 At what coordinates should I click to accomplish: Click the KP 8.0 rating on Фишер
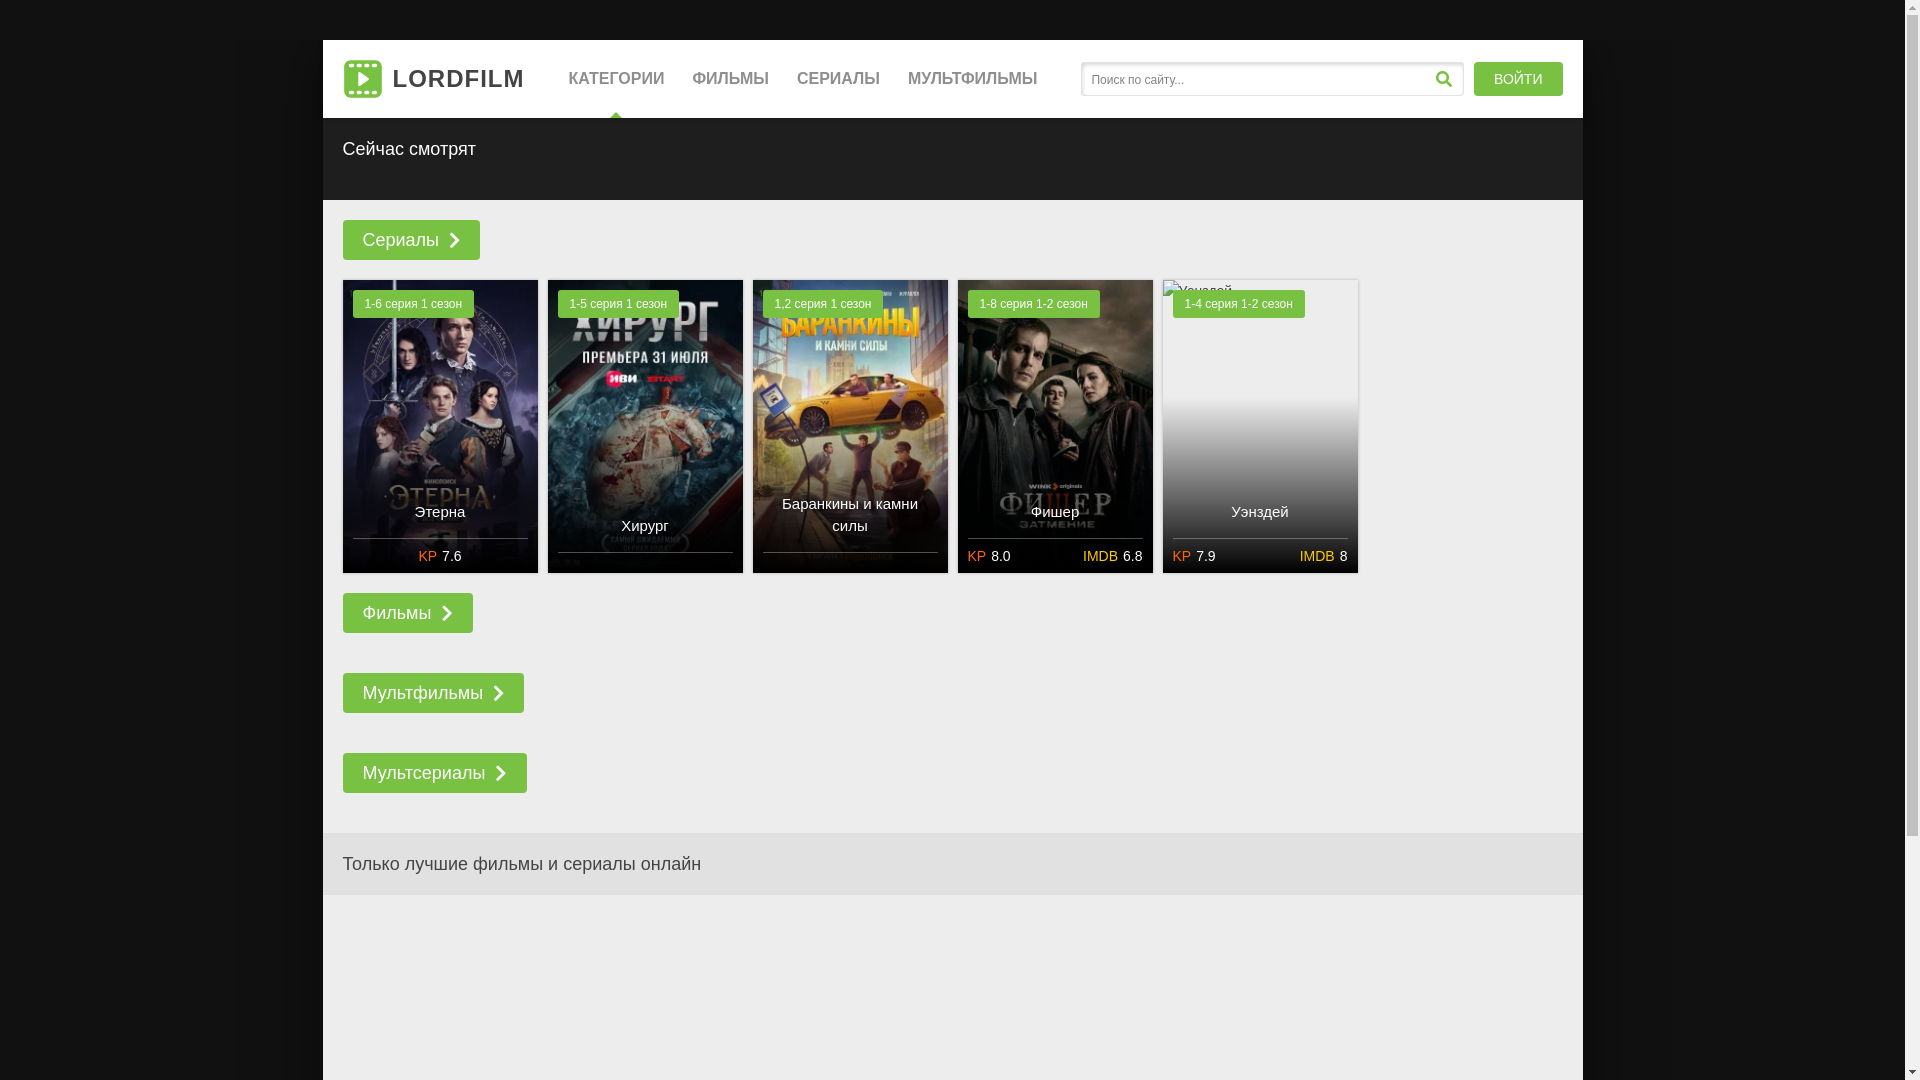tap(989, 556)
